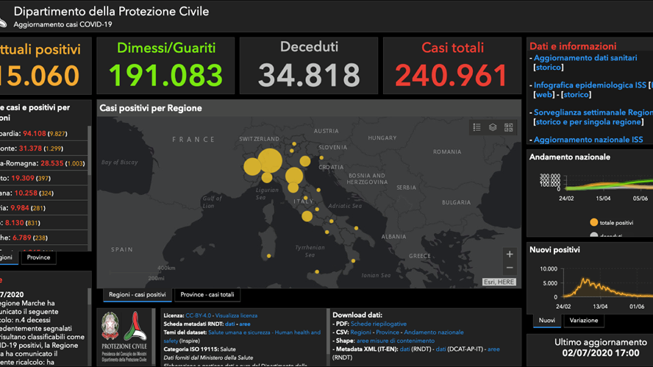Screen dimensions: 653x367
Task: Click the notes panel scrollbar
Action: click(x=90, y=297)
